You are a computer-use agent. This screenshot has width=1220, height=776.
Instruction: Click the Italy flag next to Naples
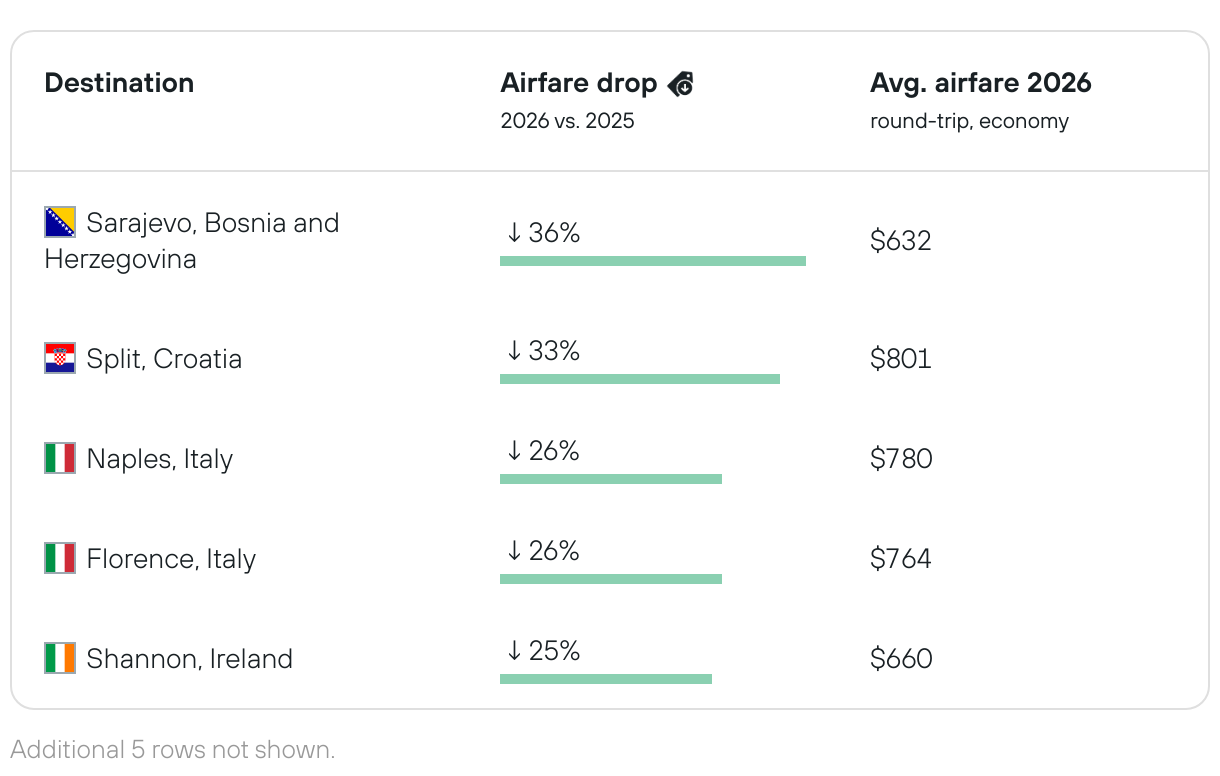pos(60,458)
